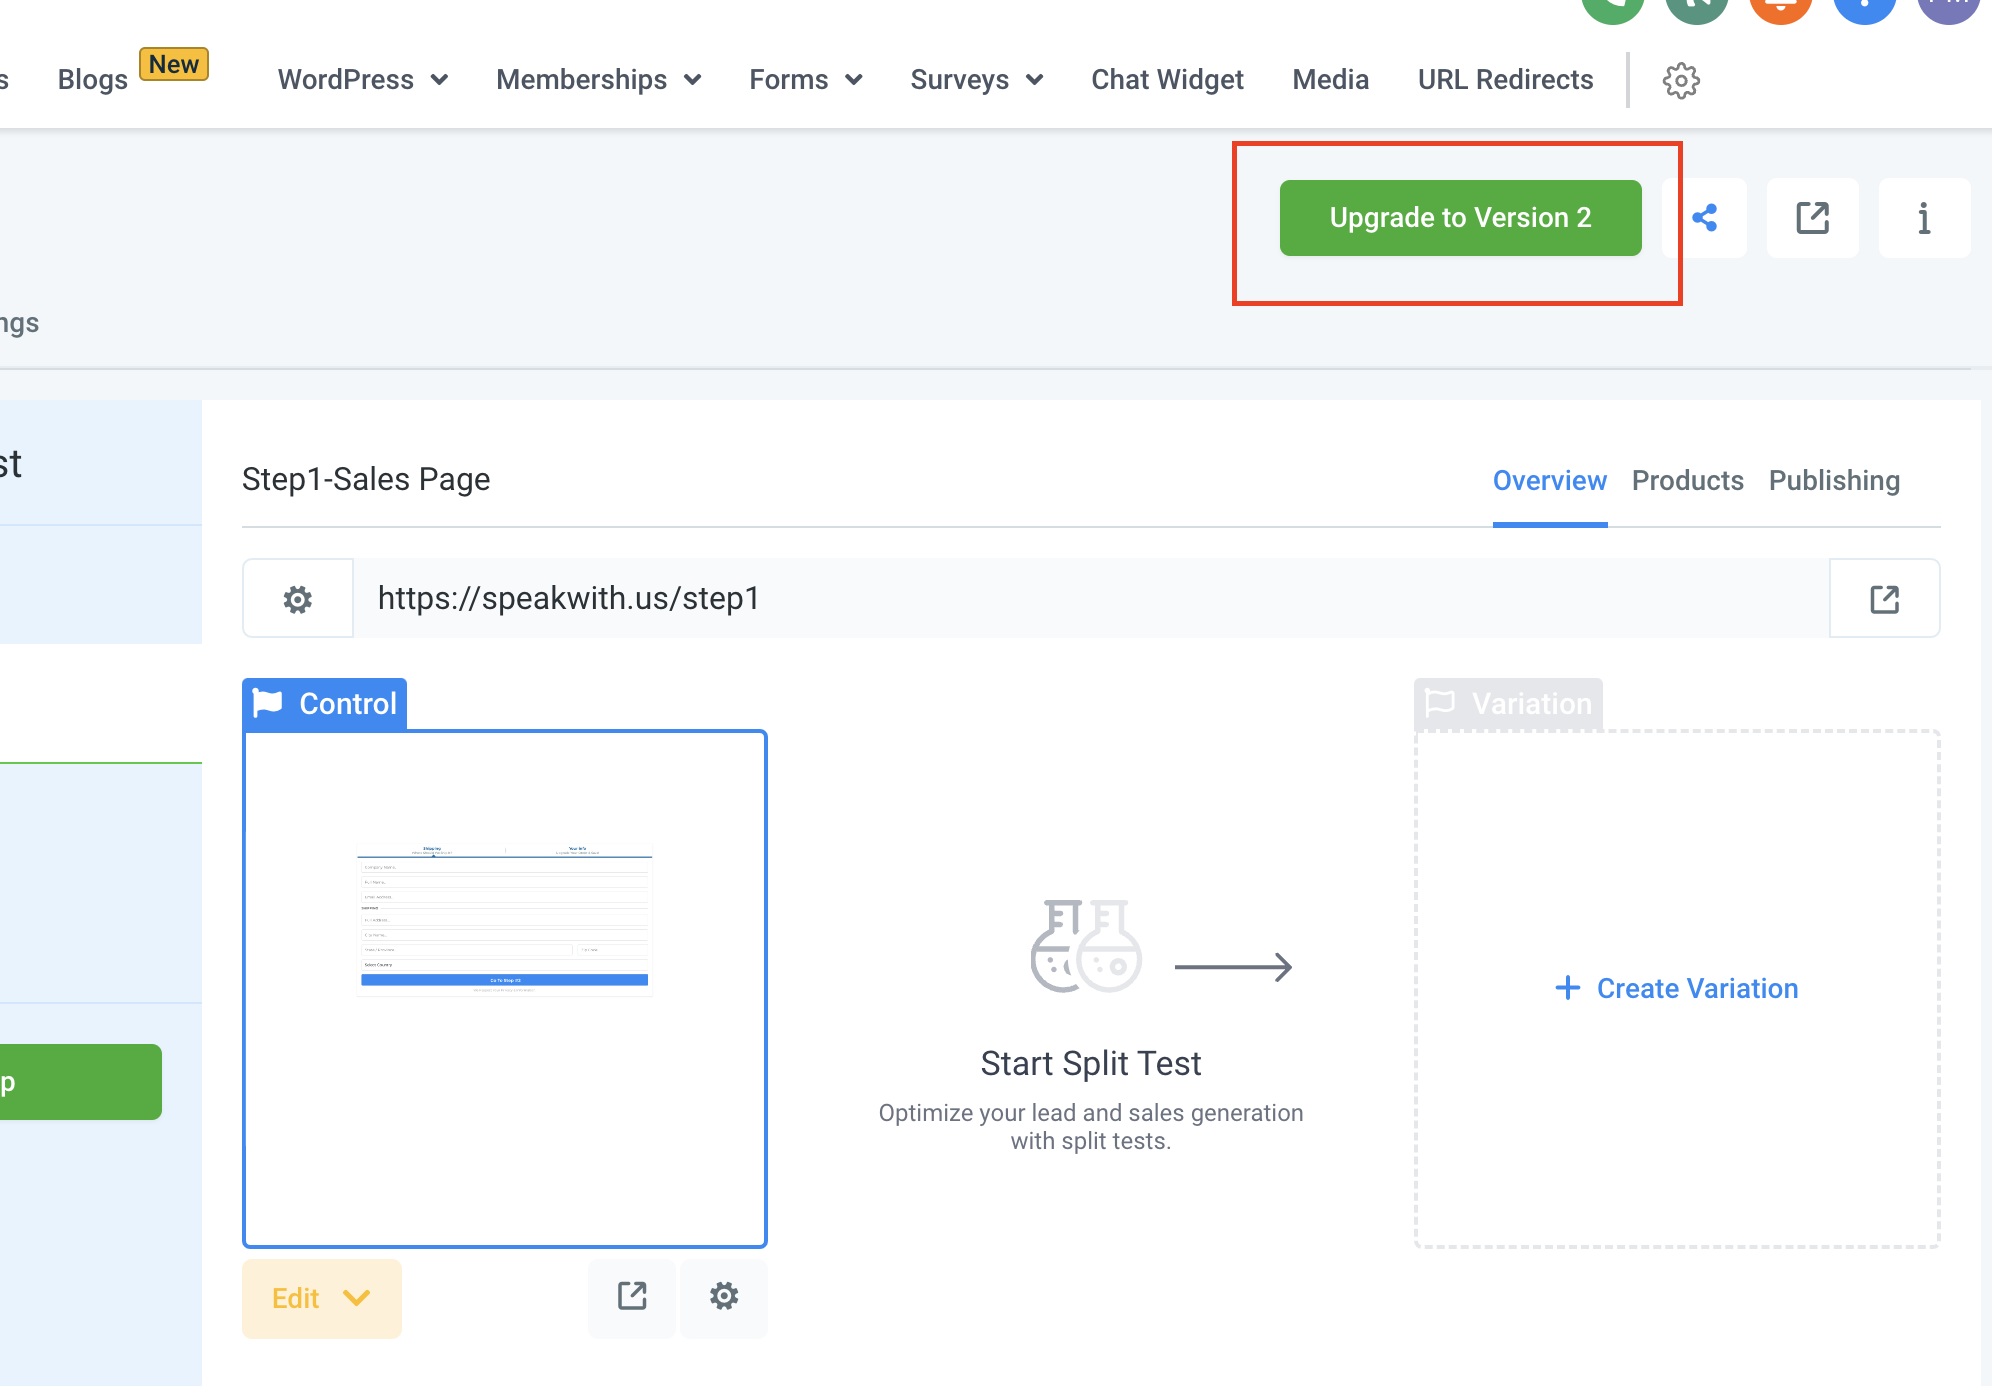The image size is (1992, 1386).
Task: Open the Surveys dropdown menu
Action: click(976, 80)
